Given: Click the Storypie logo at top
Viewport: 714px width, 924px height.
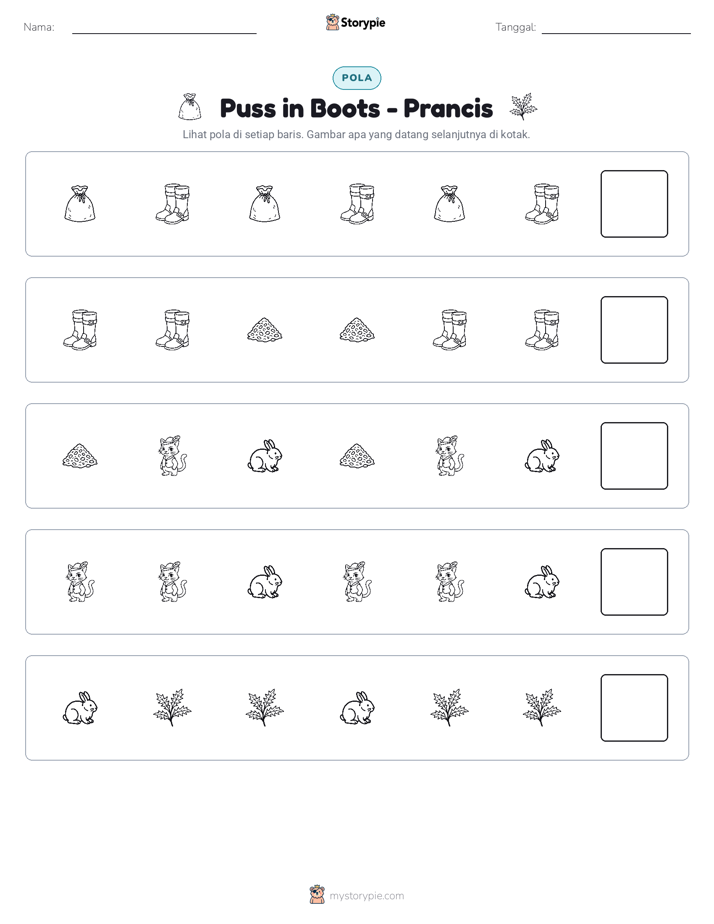Looking at the screenshot, I should click(355, 22).
